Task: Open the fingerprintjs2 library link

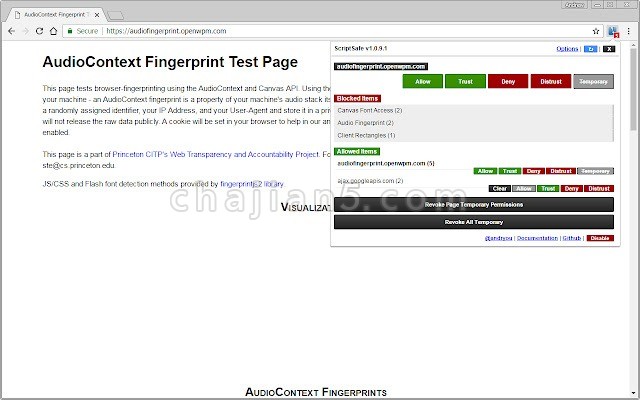Action: coord(252,184)
